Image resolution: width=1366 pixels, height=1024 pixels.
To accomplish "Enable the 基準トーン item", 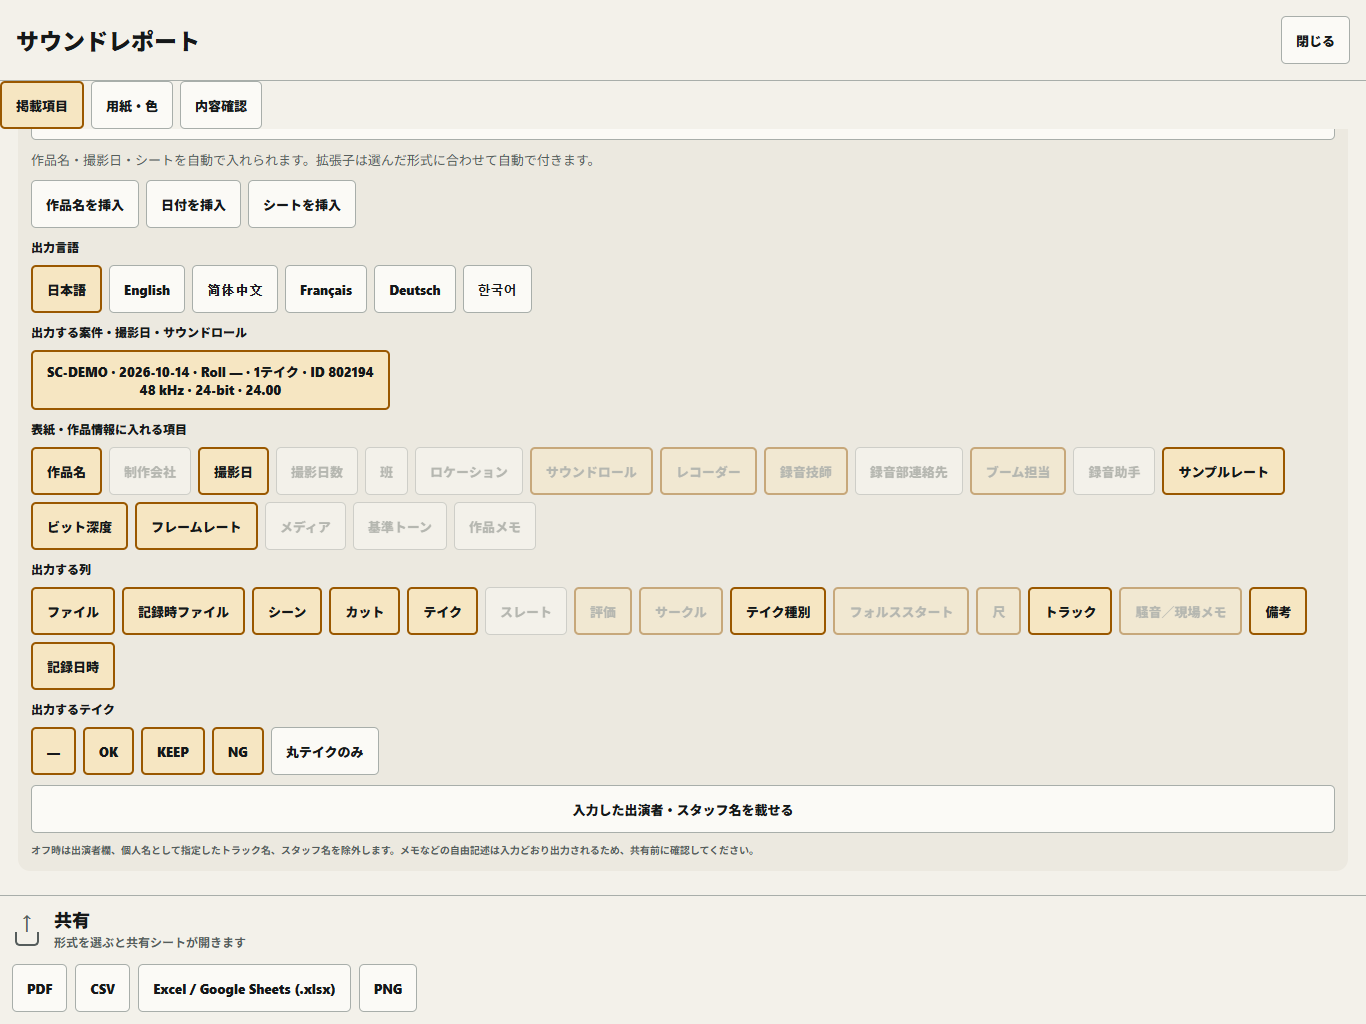I will pyautogui.click(x=400, y=526).
